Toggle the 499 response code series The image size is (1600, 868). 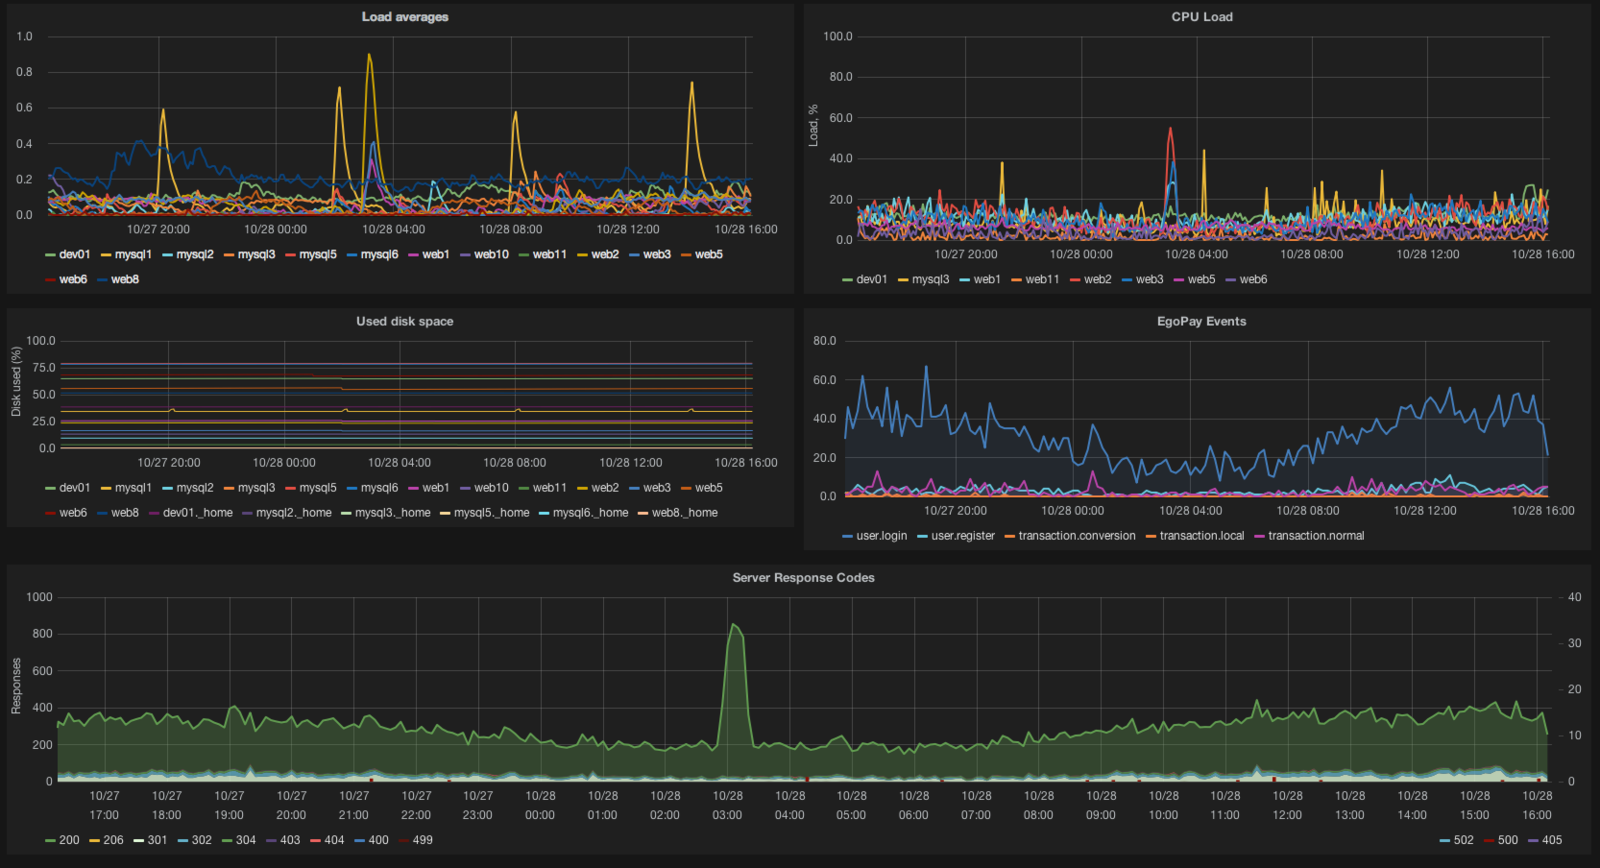pos(422,840)
